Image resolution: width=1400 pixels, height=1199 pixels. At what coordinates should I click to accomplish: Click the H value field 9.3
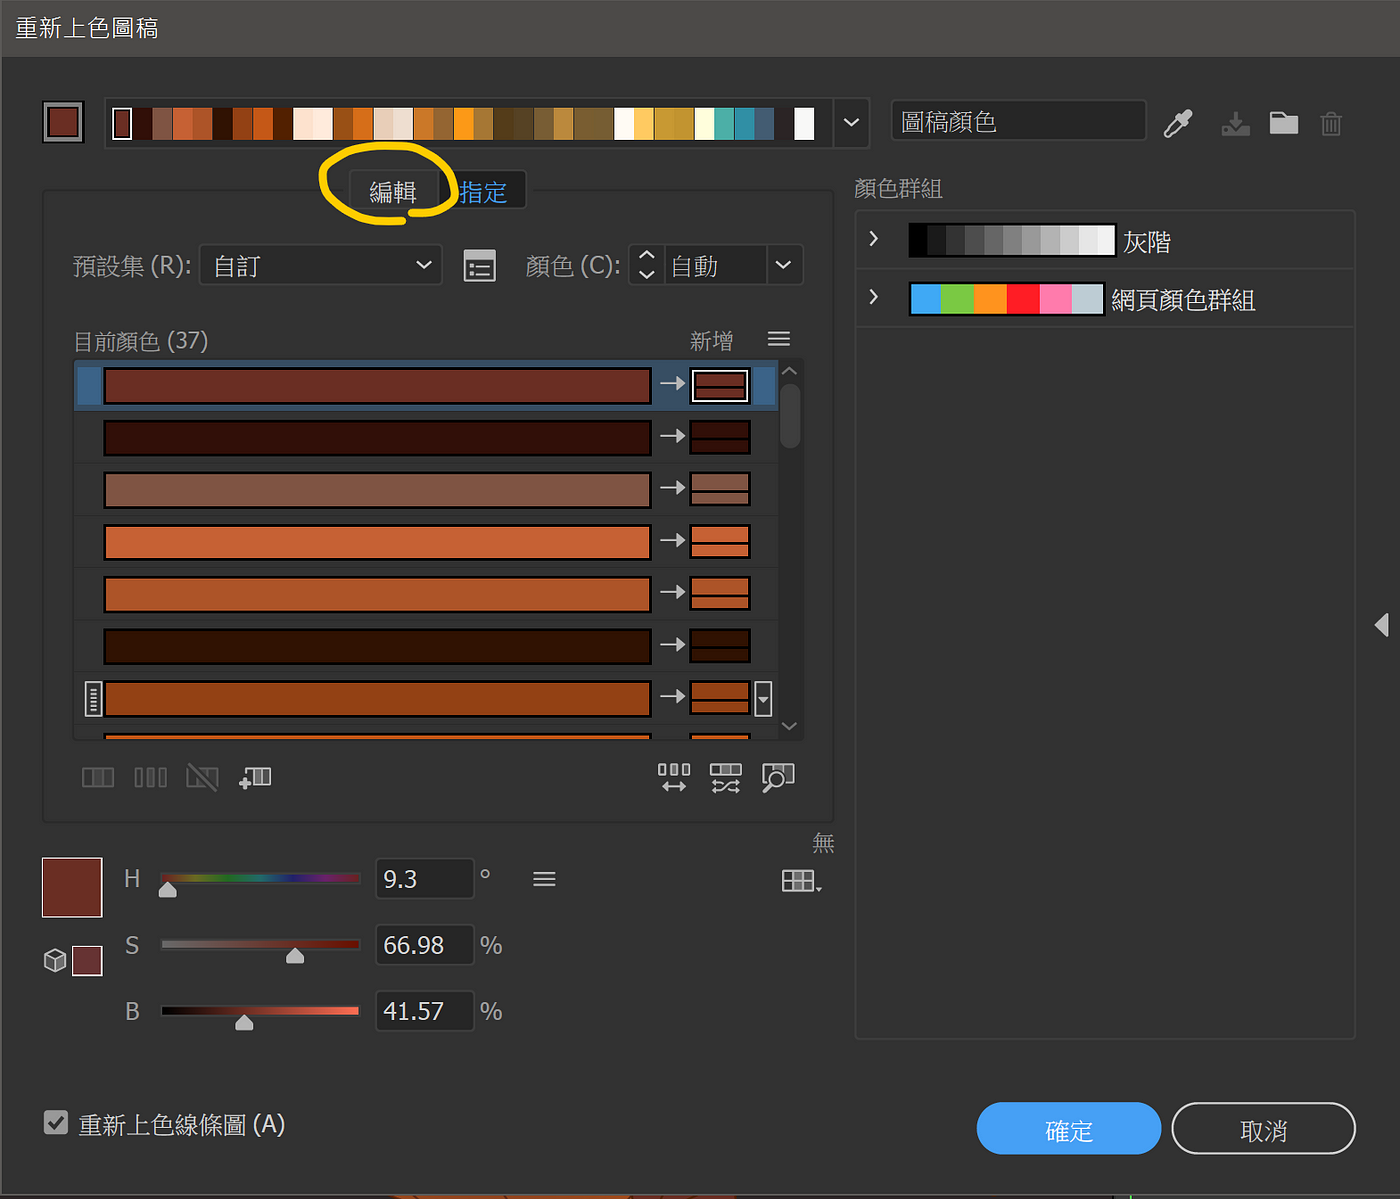click(424, 879)
